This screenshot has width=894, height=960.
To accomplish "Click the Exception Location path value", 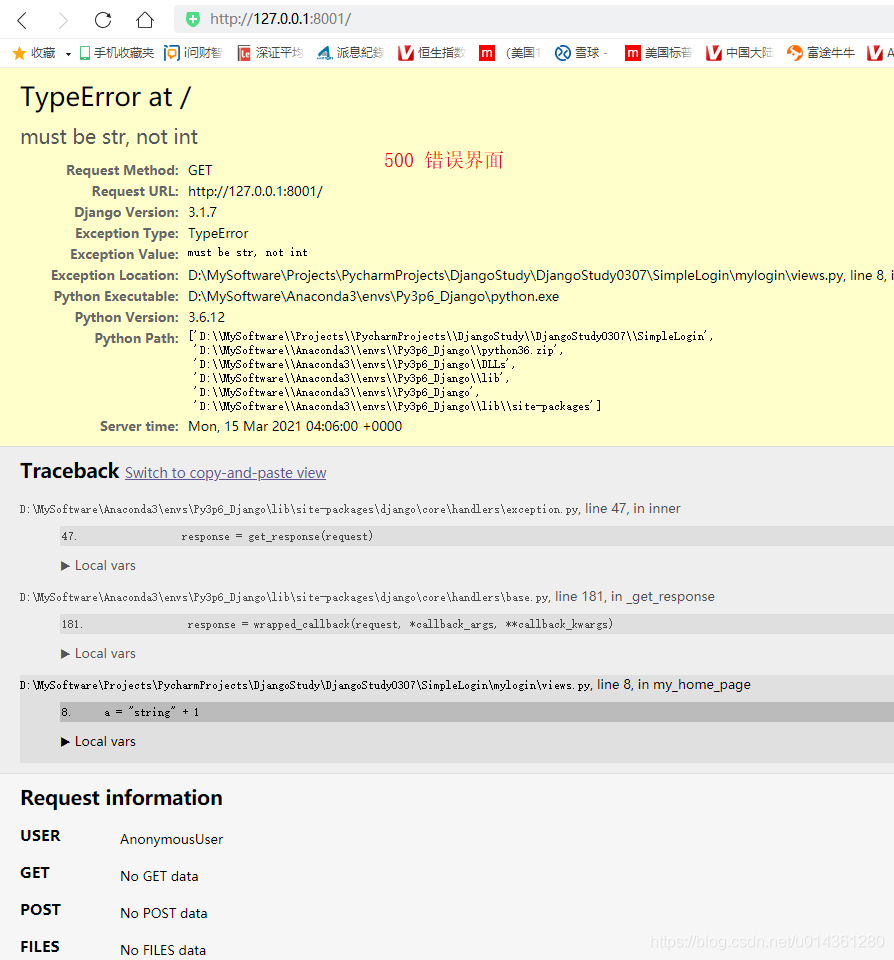I will (541, 276).
